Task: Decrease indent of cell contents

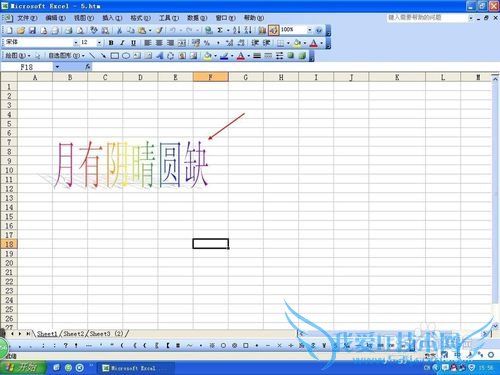Action: point(255,43)
